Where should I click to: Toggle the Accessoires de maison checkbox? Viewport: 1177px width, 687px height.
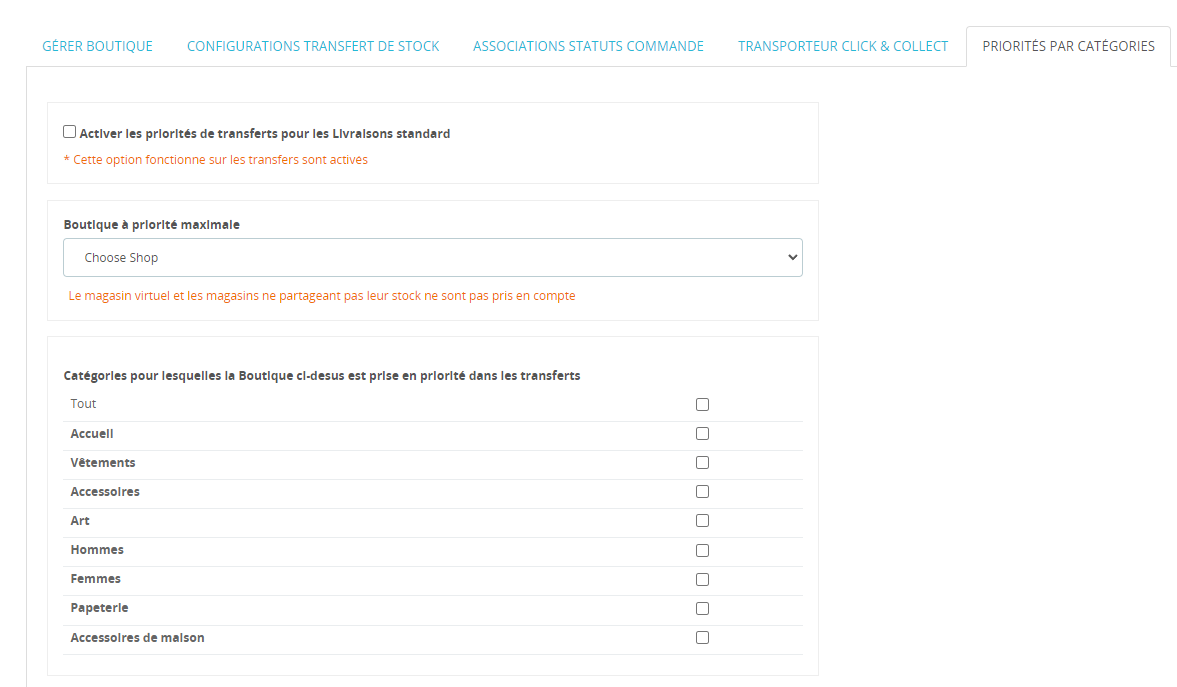(x=703, y=637)
